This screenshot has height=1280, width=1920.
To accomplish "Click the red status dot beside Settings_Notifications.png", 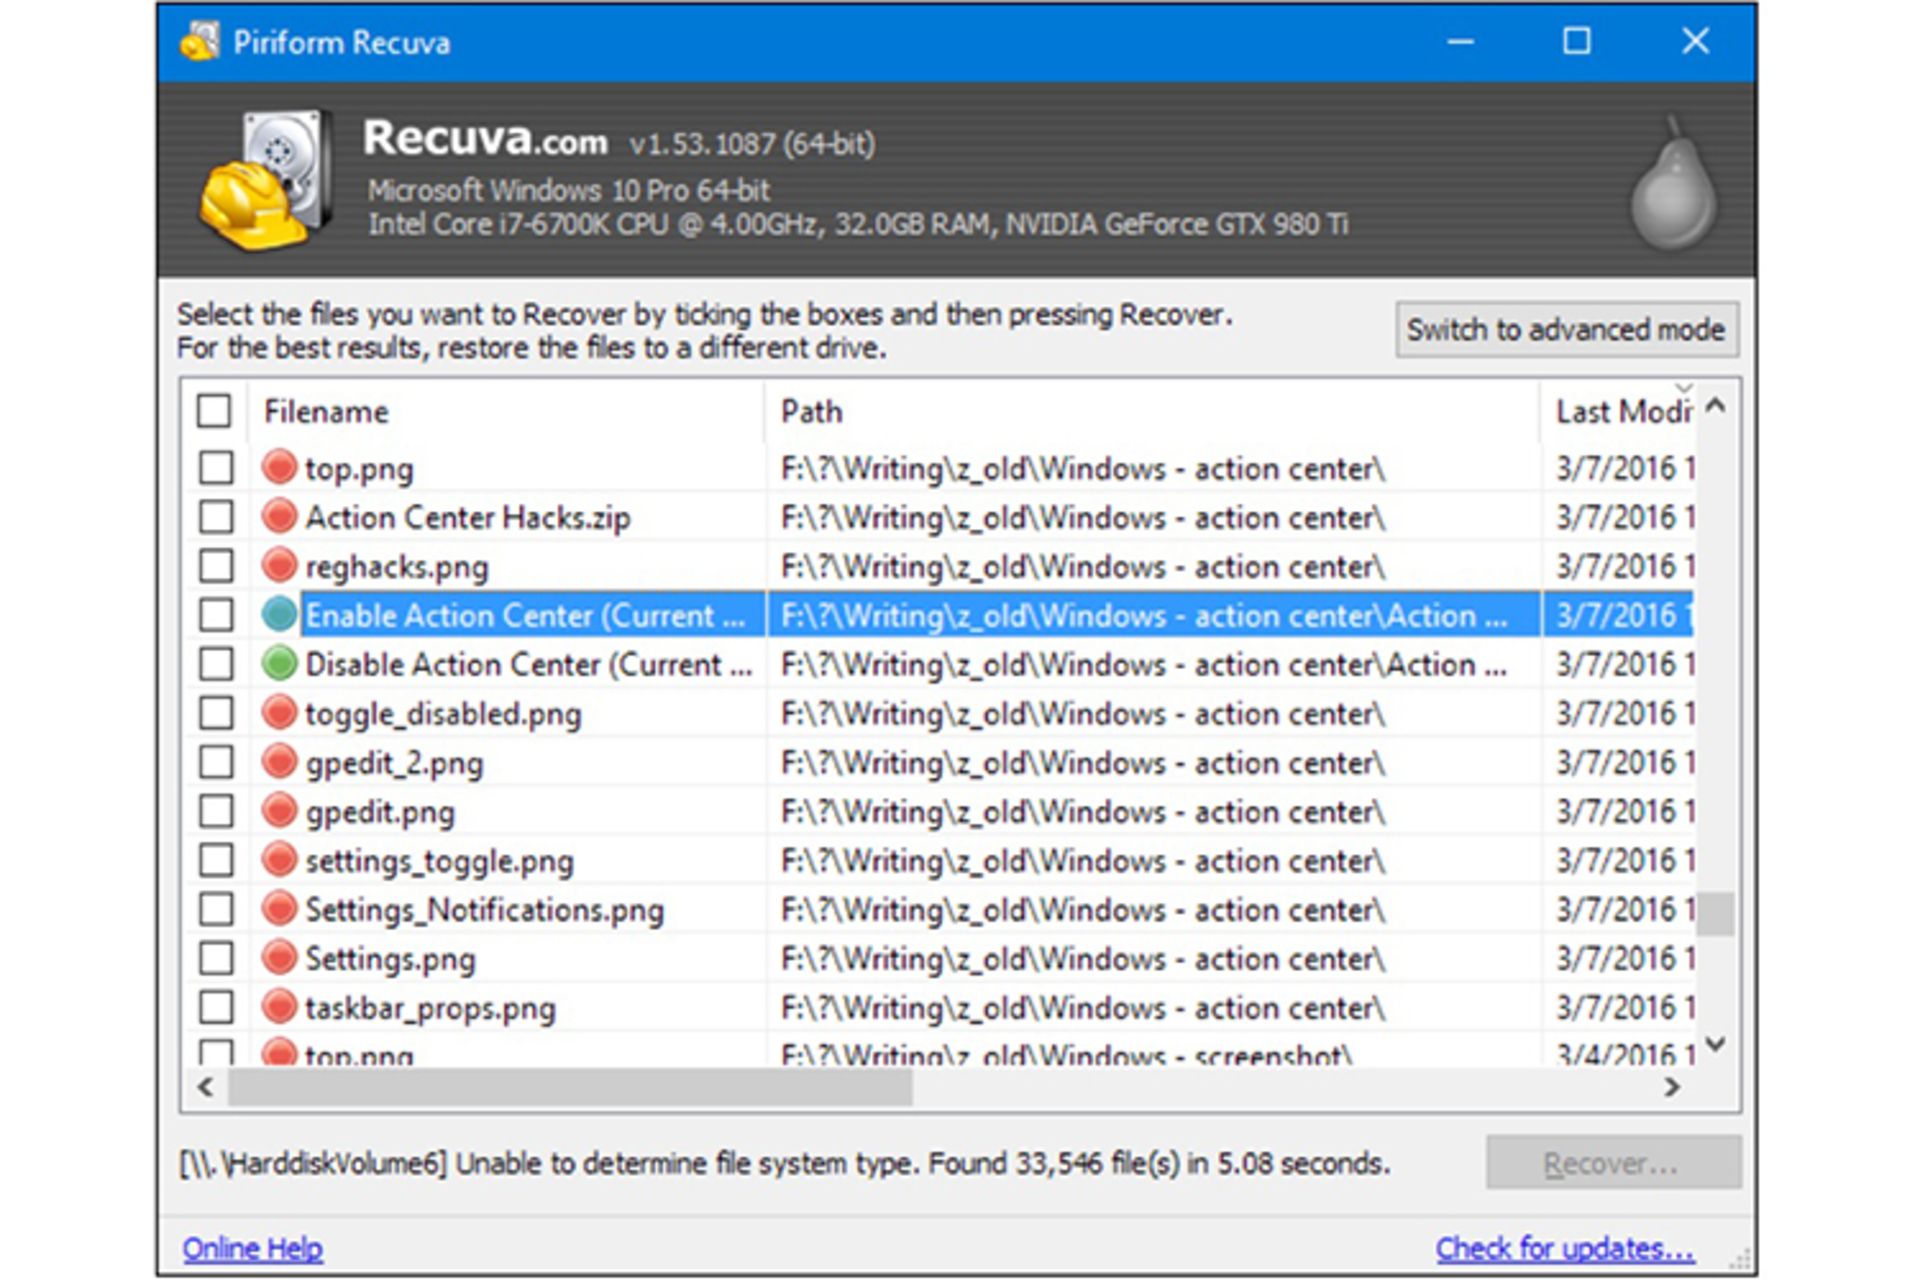I will pyautogui.click(x=279, y=908).
